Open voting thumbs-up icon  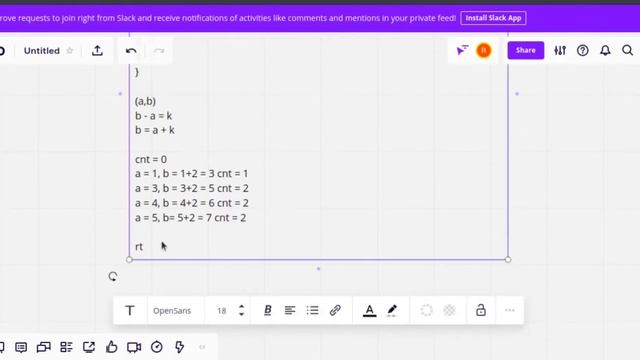111,347
